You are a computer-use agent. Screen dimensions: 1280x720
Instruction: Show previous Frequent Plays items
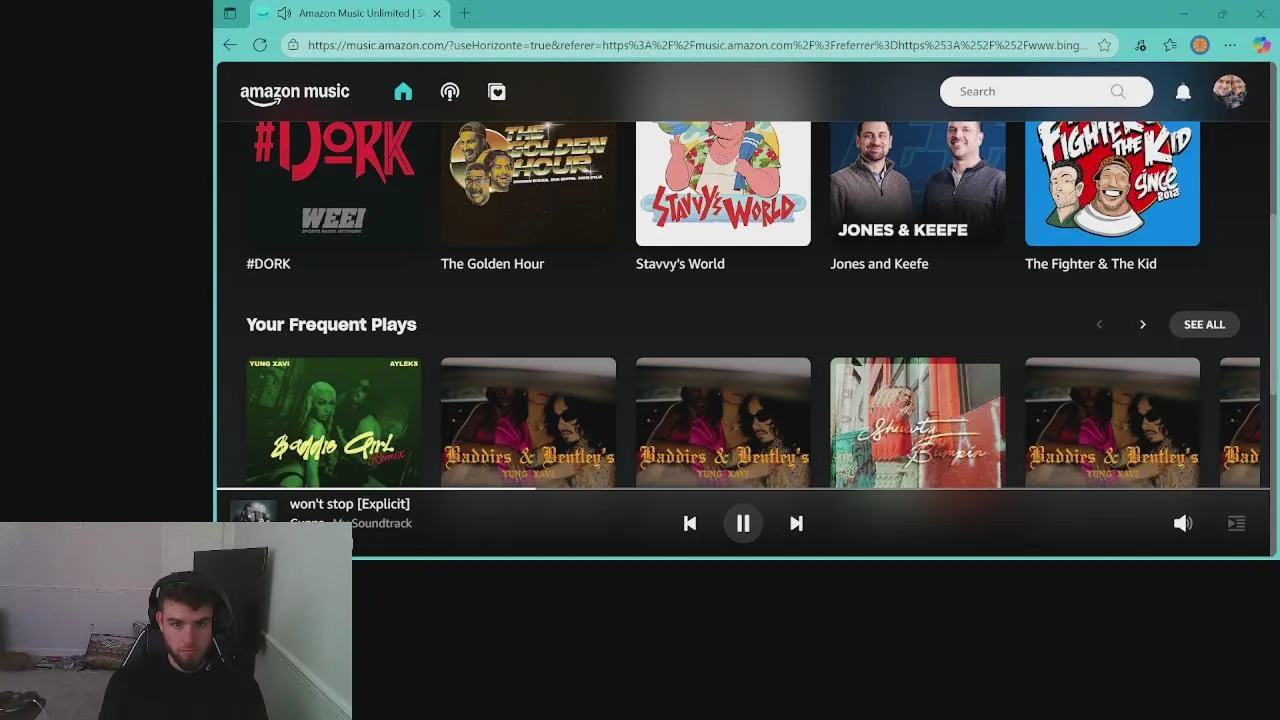1099,325
